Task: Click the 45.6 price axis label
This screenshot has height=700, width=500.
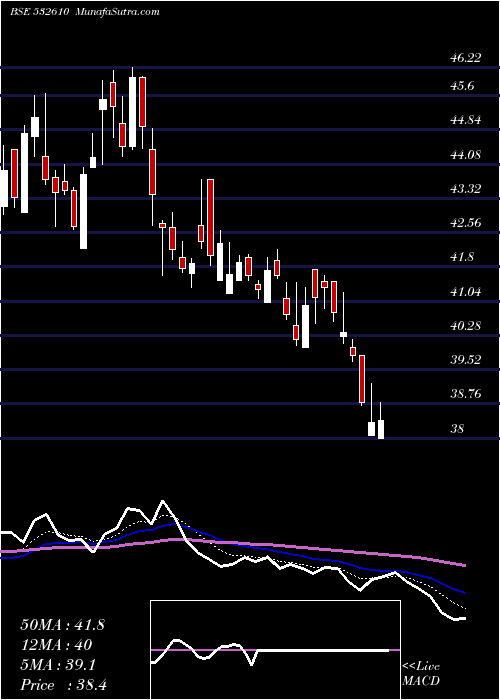Action: click(x=464, y=86)
